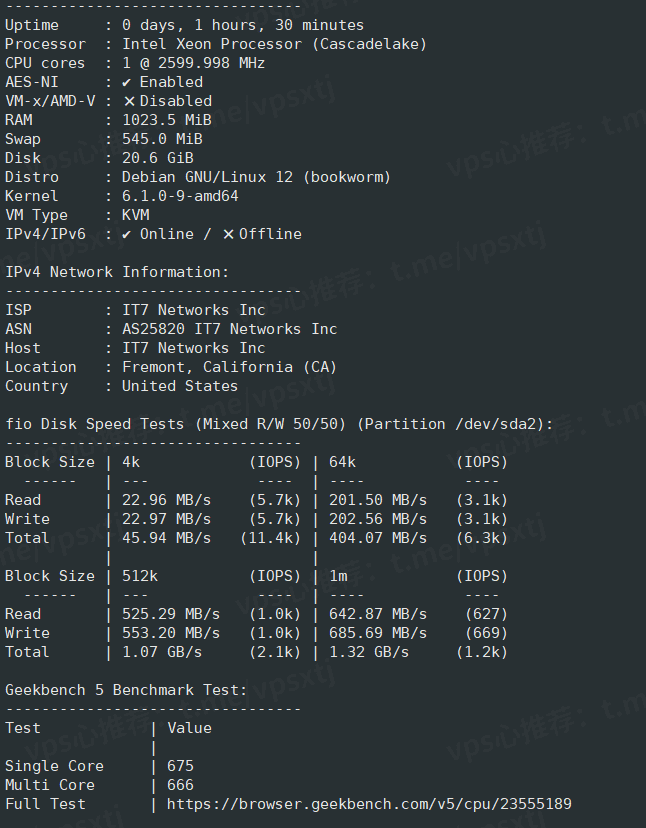Click the VM-x/AMD-V disabled cross mark
This screenshot has height=828, width=646.
click(129, 101)
